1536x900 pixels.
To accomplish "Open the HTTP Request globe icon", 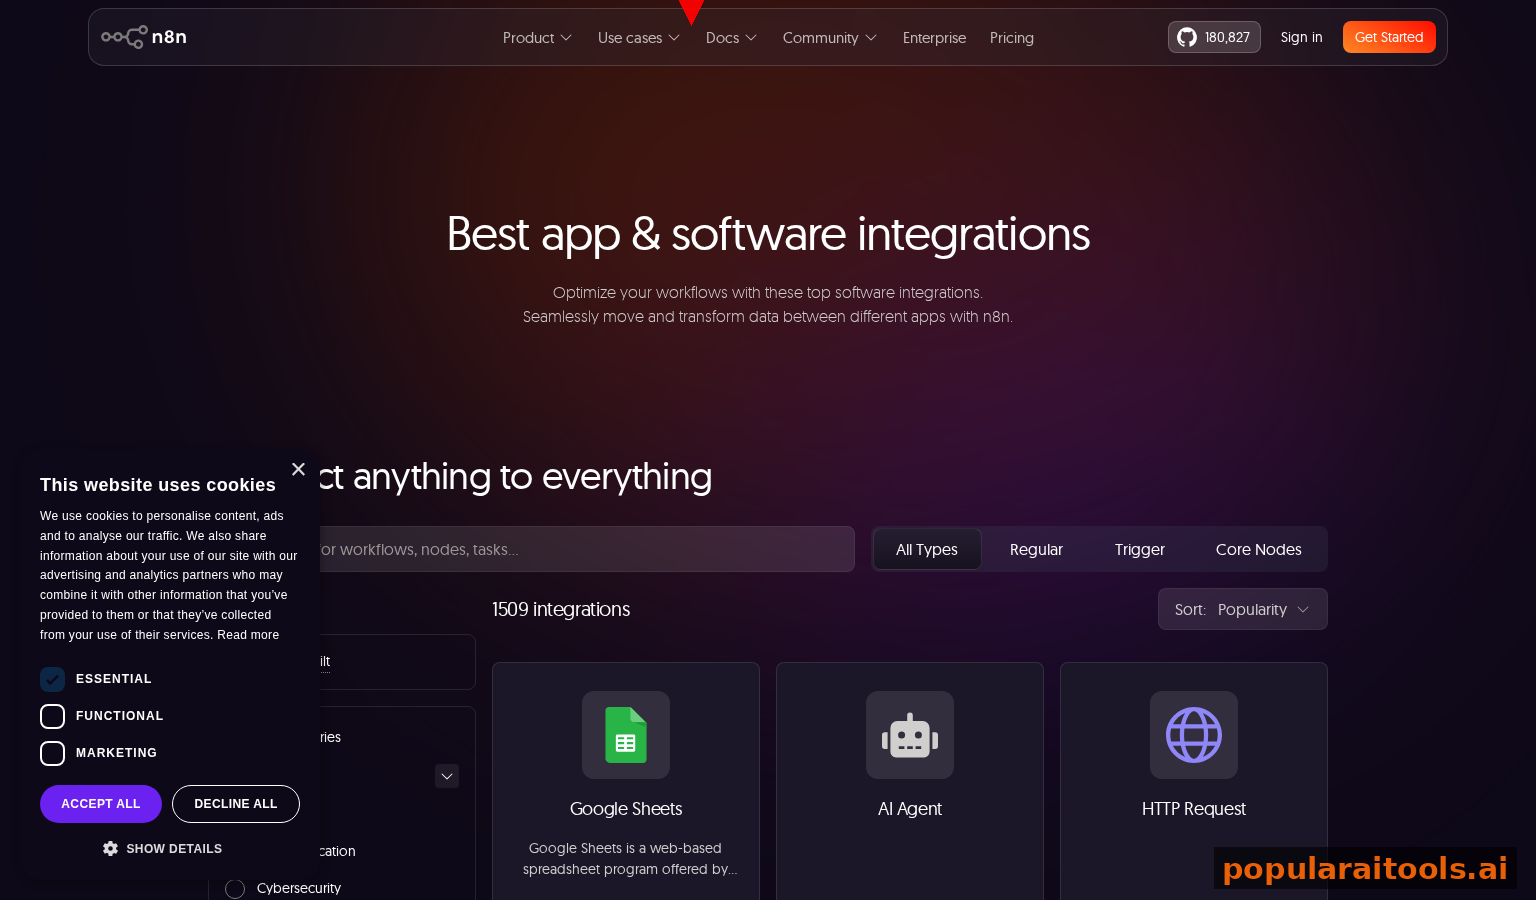I will click(x=1193, y=735).
